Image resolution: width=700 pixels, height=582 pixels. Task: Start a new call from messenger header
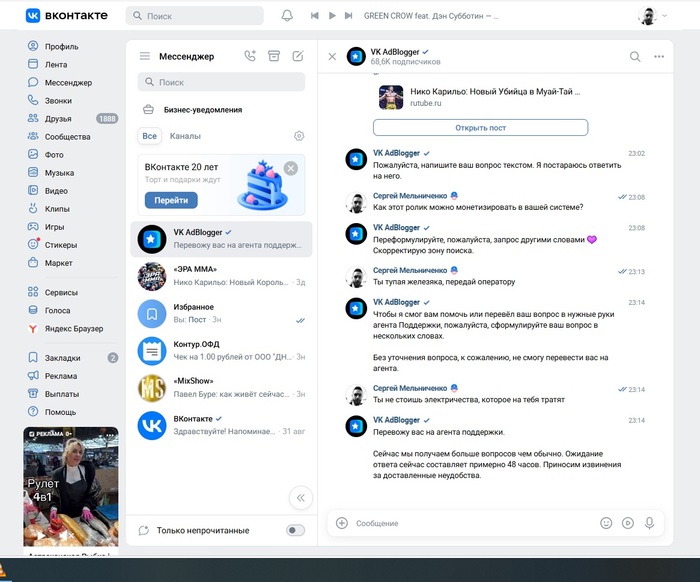(250, 56)
